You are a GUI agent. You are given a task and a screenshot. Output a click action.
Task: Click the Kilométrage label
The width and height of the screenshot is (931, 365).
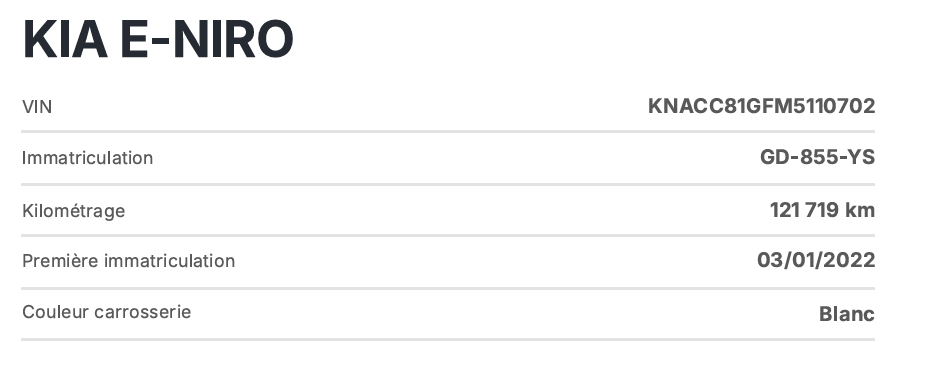click(x=74, y=211)
